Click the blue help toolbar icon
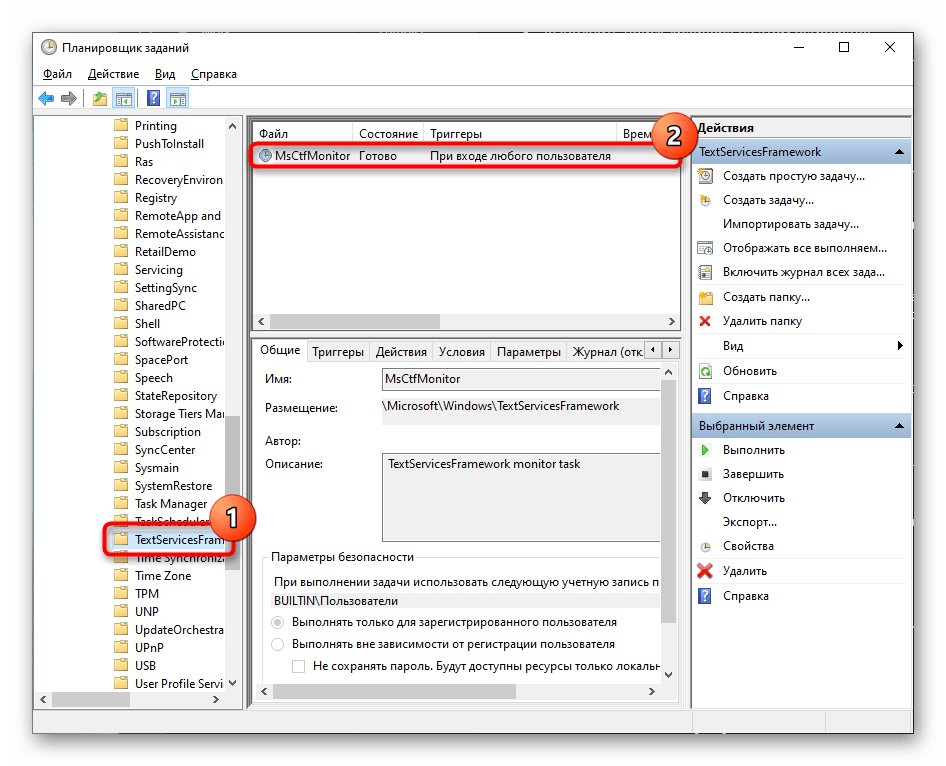Image resolution: width=946 pixels, height=766 pixels. coord(153,99)
